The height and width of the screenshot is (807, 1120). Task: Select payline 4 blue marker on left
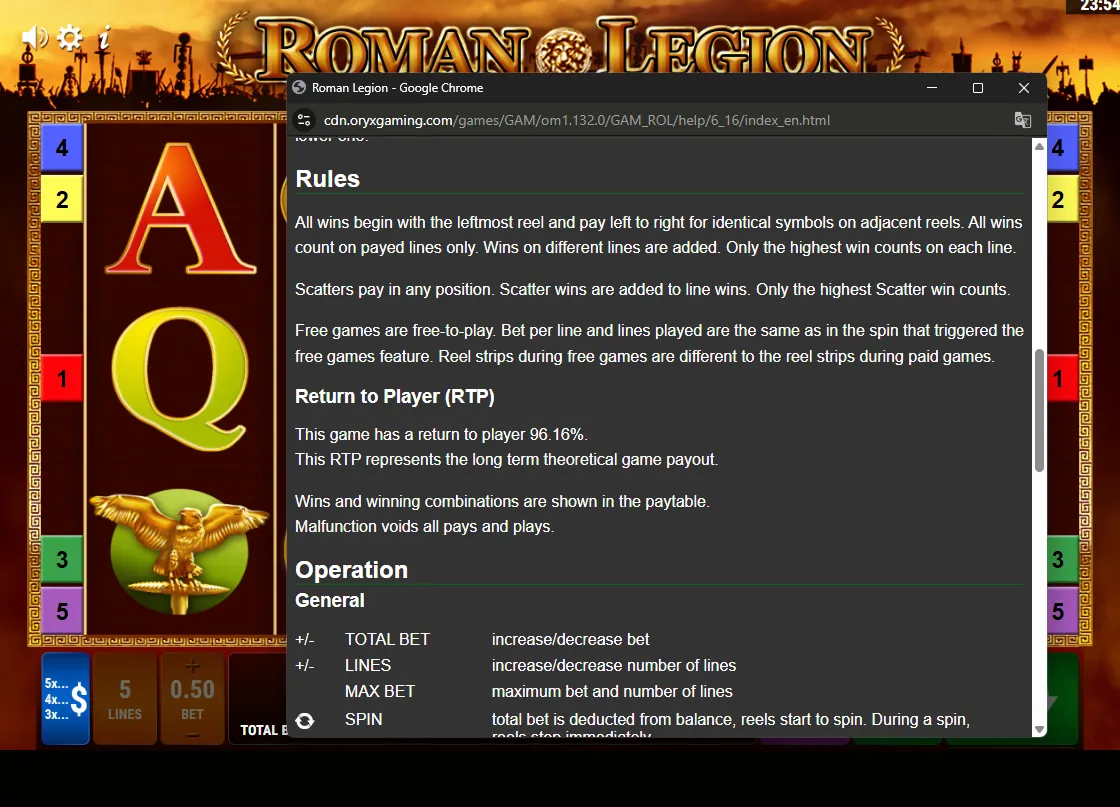(x=62, y=148)
